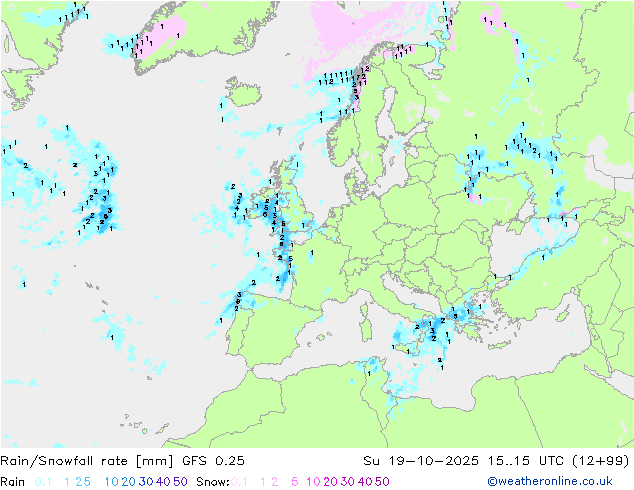This screenshot has height=490, width=634.
Task: Click the '15..15 UTC' time text
Action: [526, 461]
